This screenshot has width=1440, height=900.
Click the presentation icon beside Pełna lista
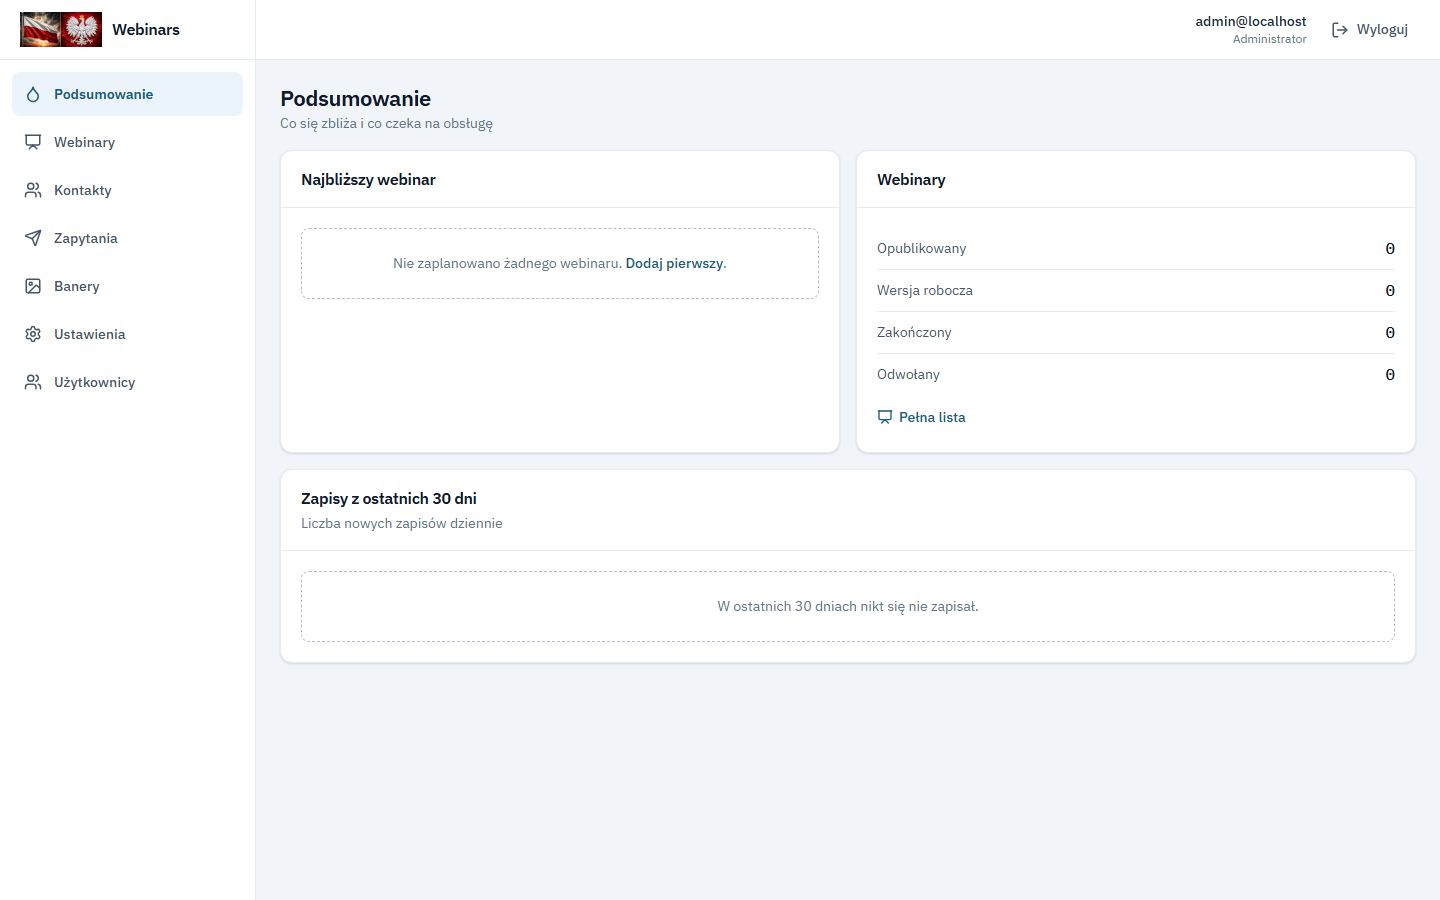[x=885, y=417]
